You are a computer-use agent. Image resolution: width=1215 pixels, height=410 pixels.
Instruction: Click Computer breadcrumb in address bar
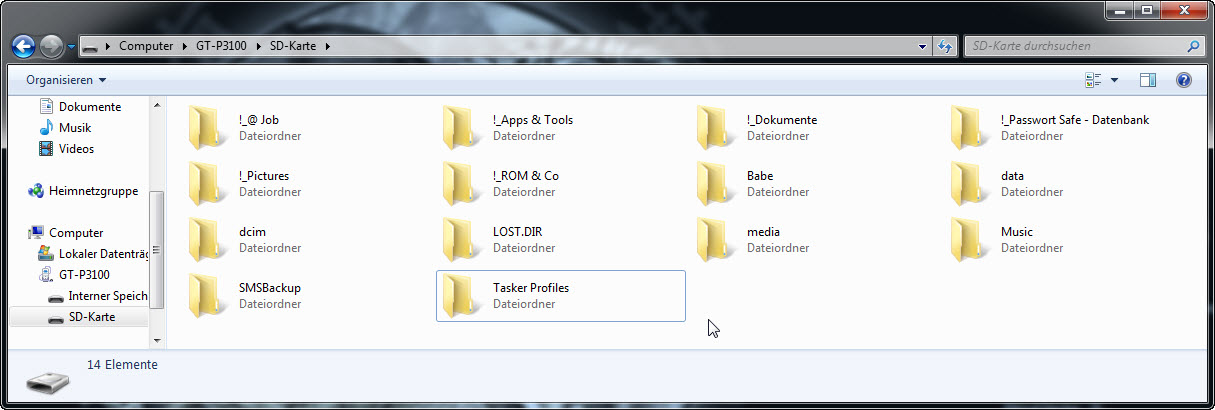(146, 46)
